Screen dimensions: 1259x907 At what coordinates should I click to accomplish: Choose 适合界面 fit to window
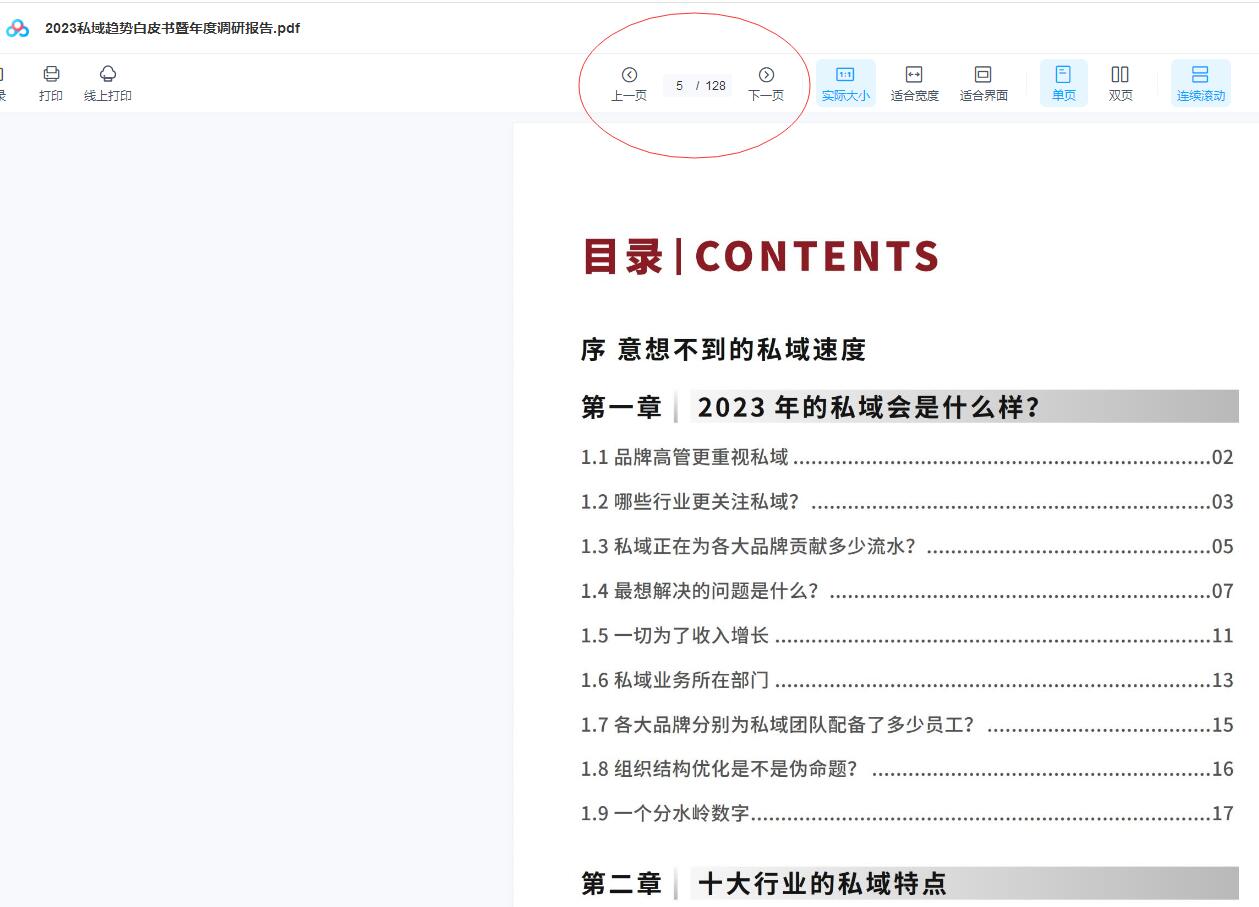click(x=983, y=83)
